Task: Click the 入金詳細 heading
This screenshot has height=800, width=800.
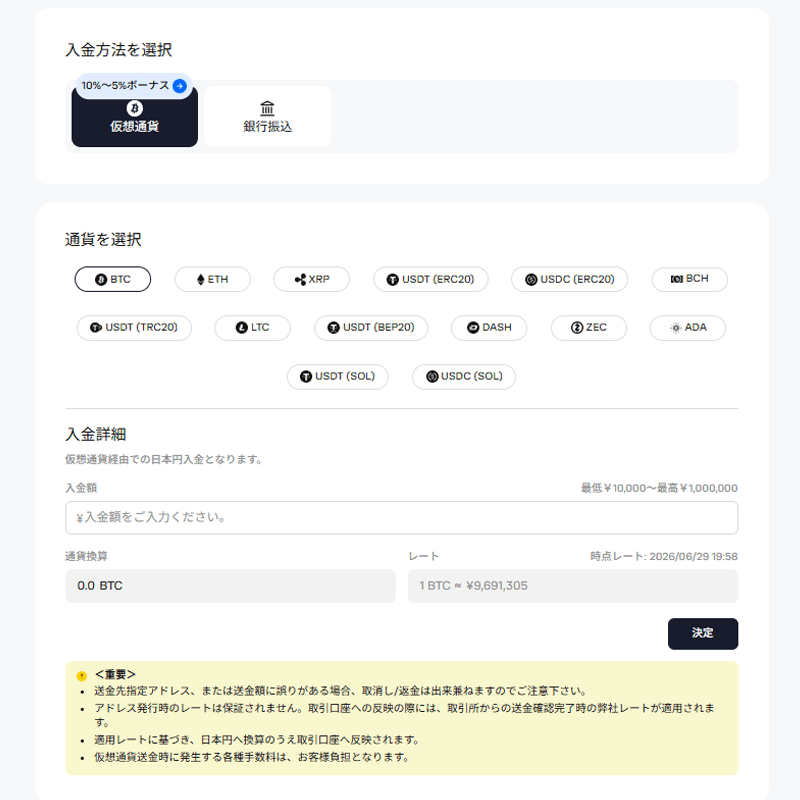Action: coord(96,434)
